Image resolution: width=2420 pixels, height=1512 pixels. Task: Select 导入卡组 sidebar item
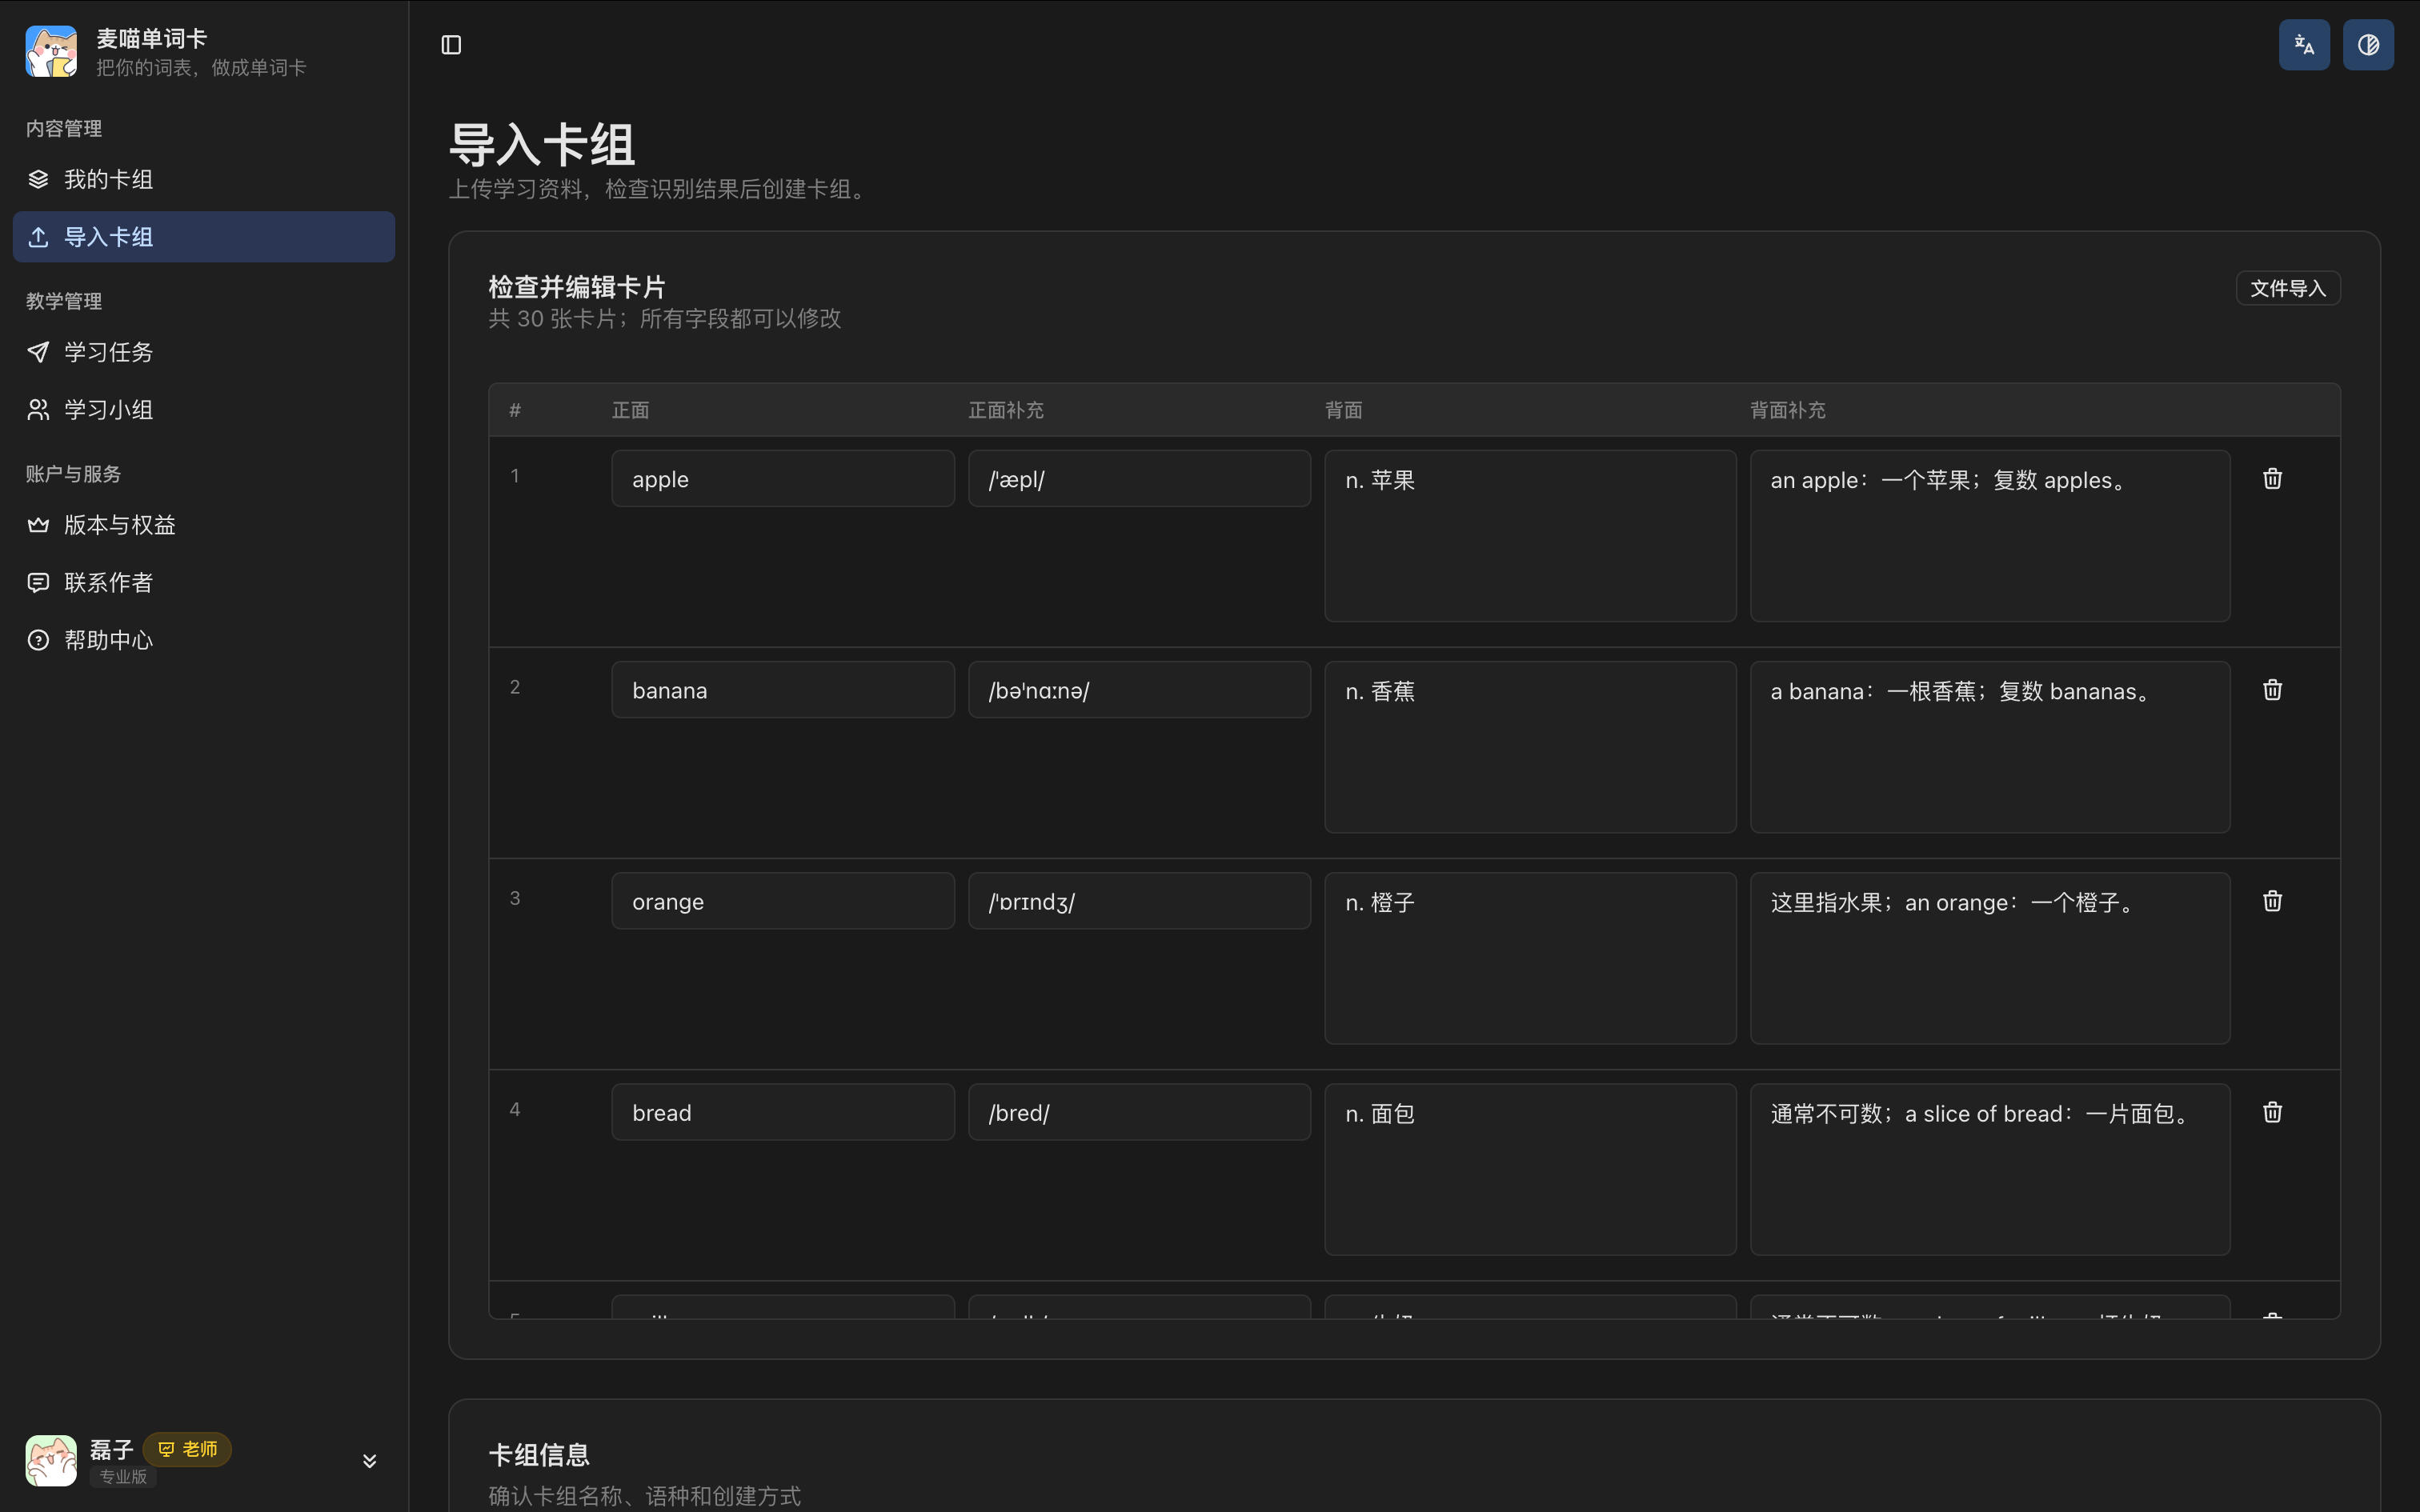204,237
